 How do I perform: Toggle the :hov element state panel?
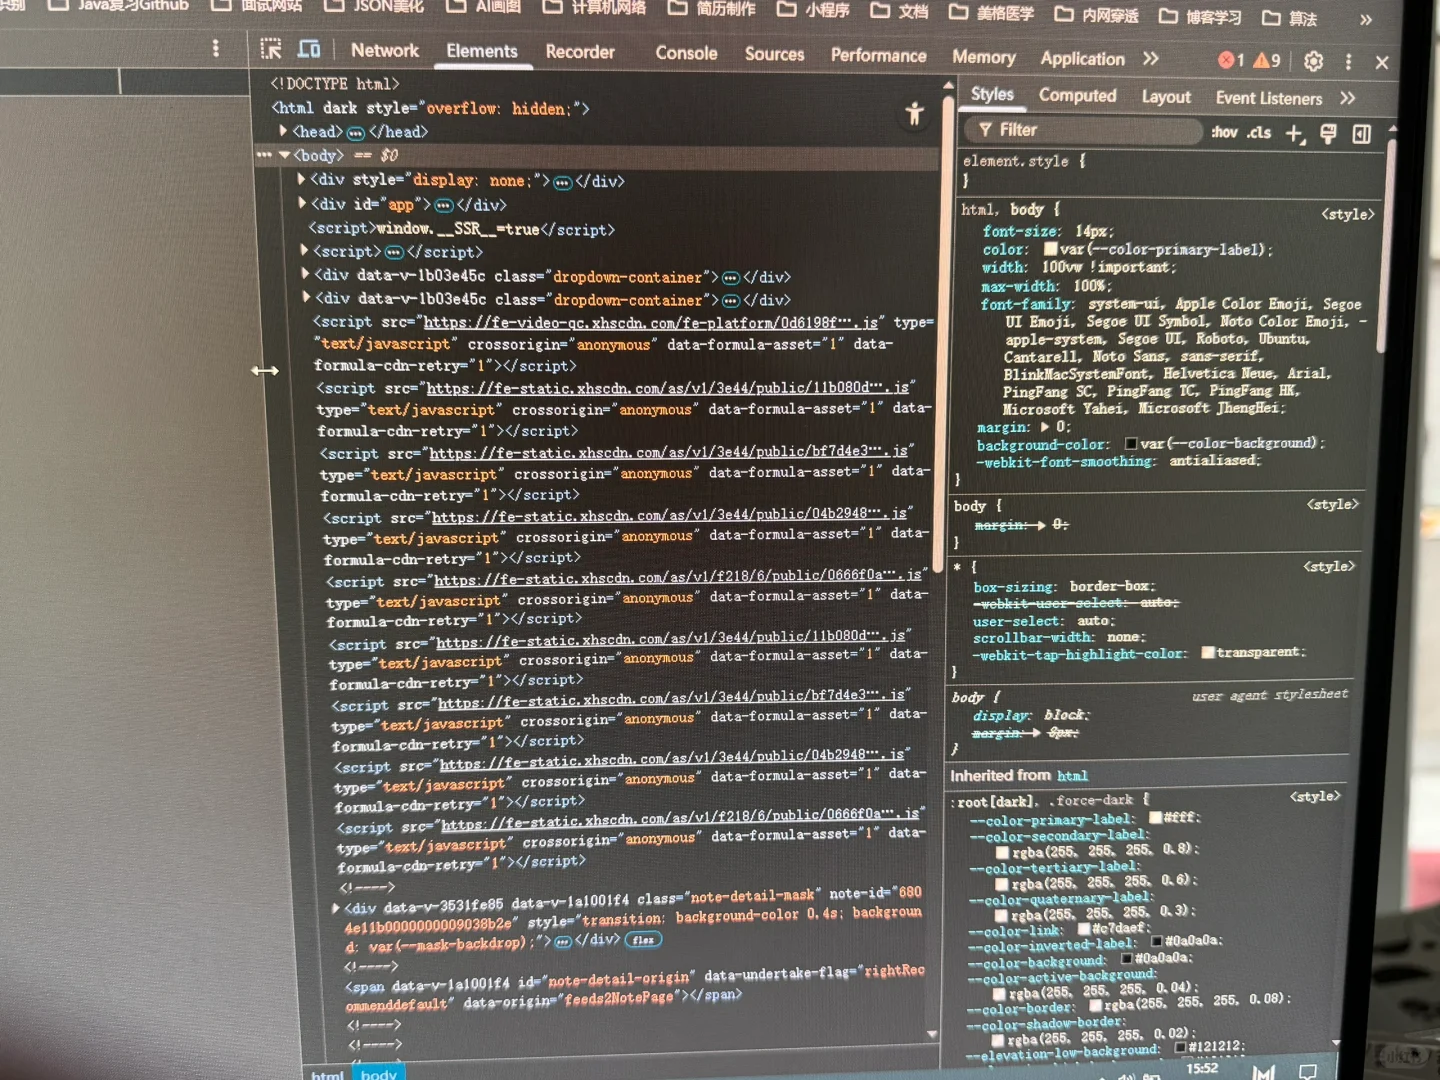1224,132
